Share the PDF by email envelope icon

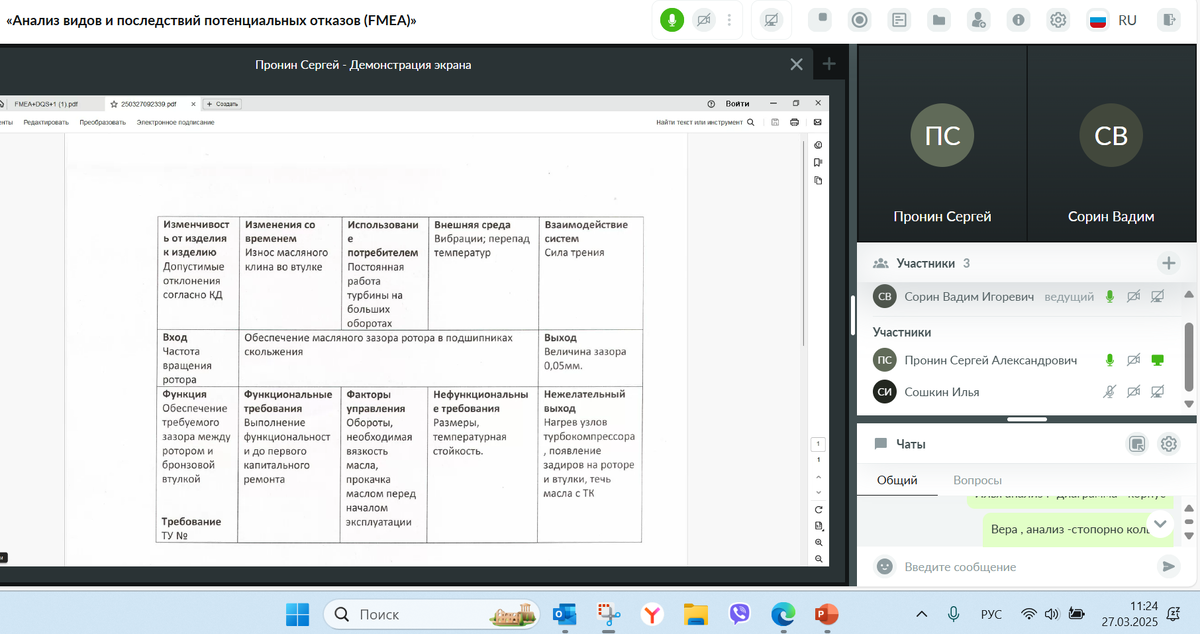click(817, 122)
